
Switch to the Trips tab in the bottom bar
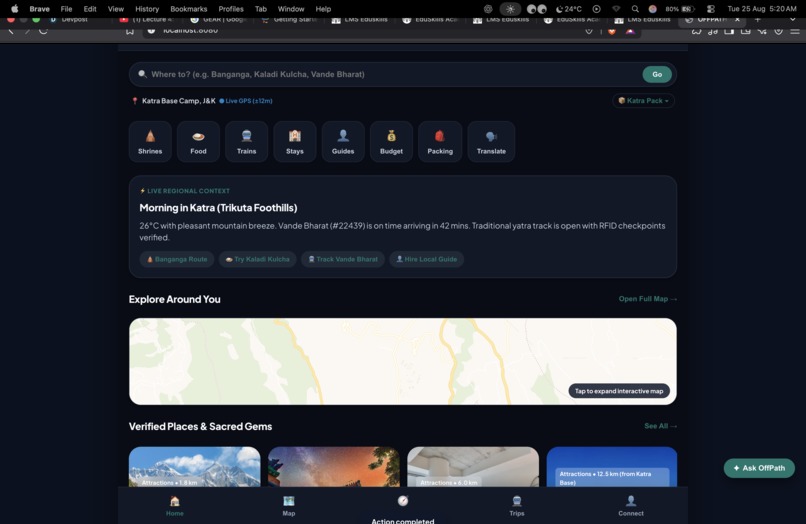[x=517, y=505]
